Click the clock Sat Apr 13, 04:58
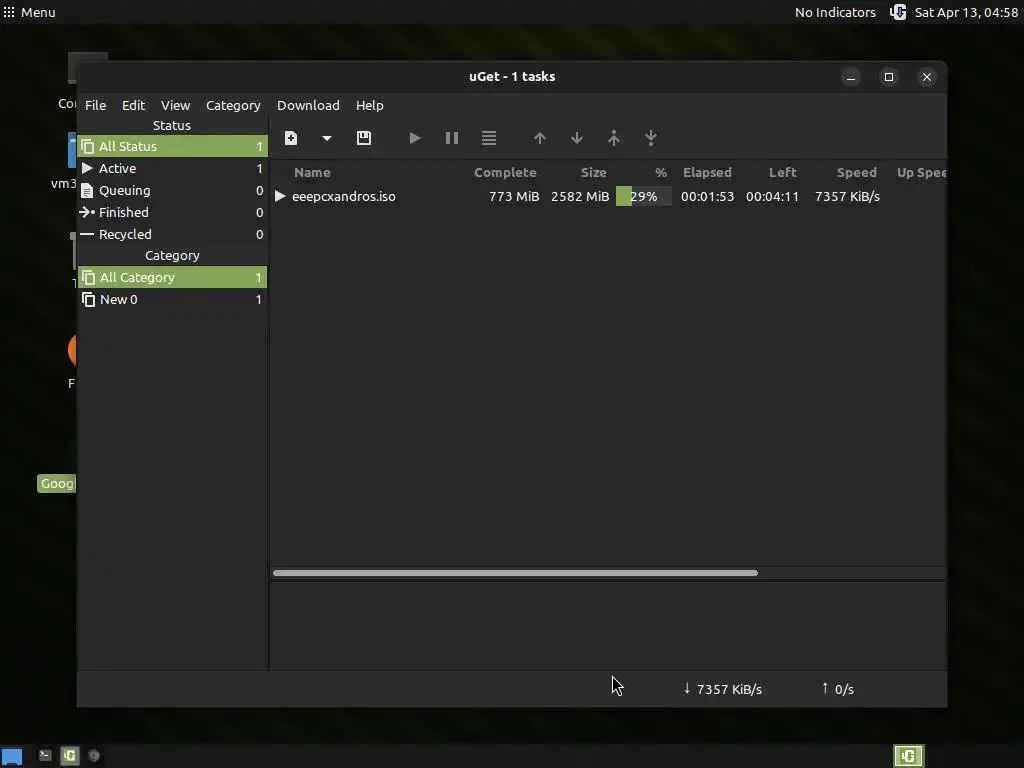 (966, 12)
